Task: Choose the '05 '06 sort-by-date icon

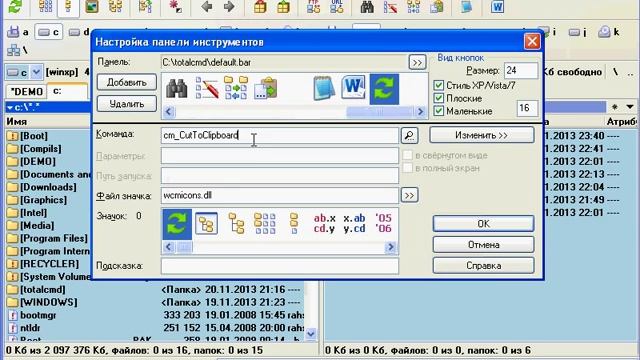Action: [x=383, y=223]
